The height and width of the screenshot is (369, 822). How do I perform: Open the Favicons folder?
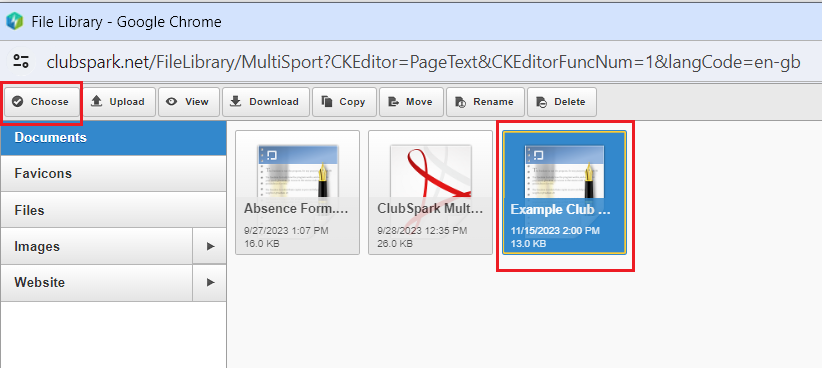[113, 173]
